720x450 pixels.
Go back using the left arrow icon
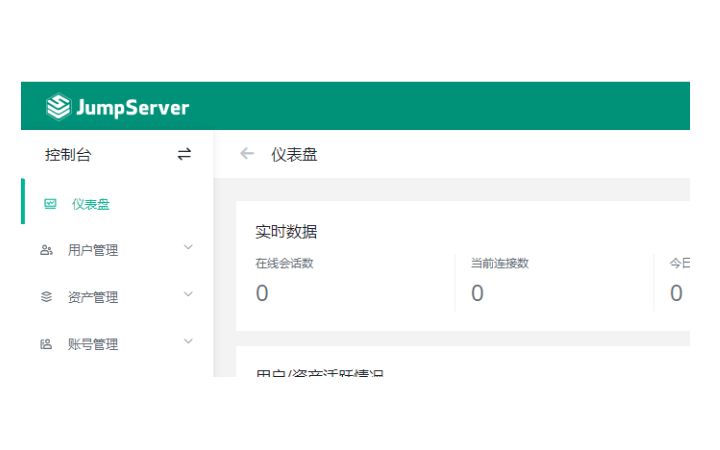click(247, 153)
